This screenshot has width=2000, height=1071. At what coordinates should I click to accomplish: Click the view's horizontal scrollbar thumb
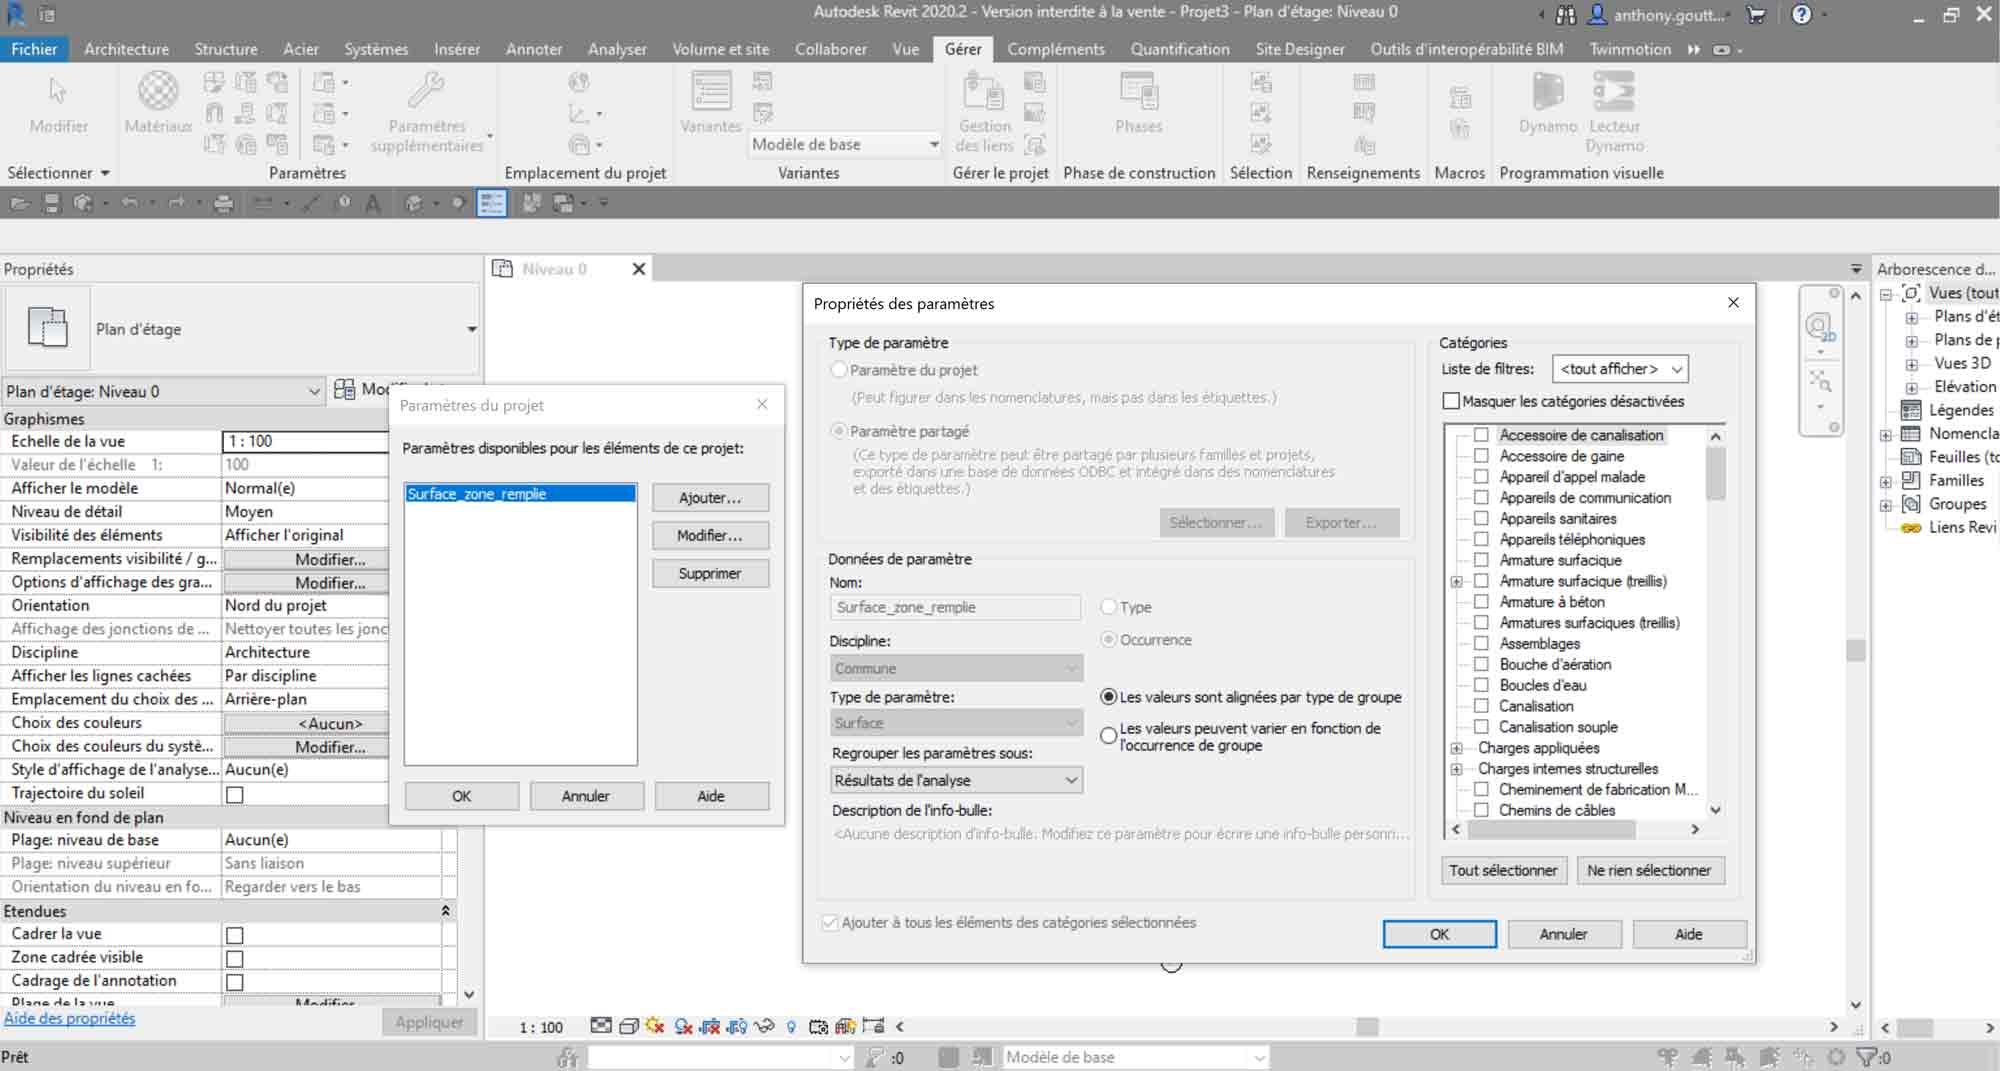coord(1367,1027)
